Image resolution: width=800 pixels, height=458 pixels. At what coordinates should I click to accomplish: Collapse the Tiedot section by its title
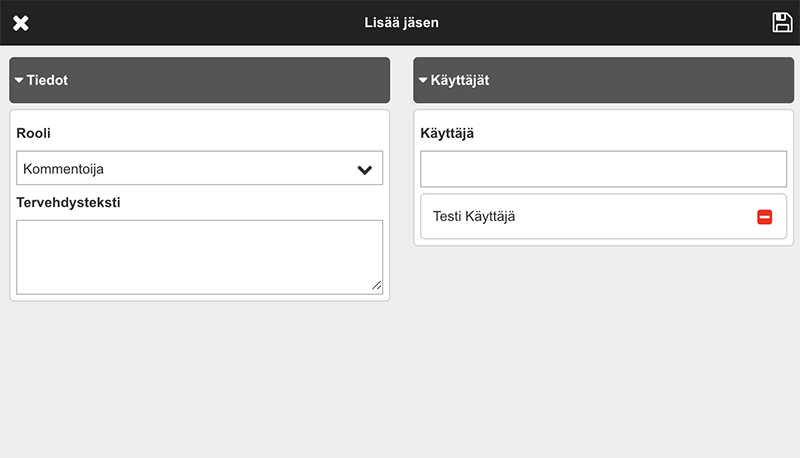point(48,80)
